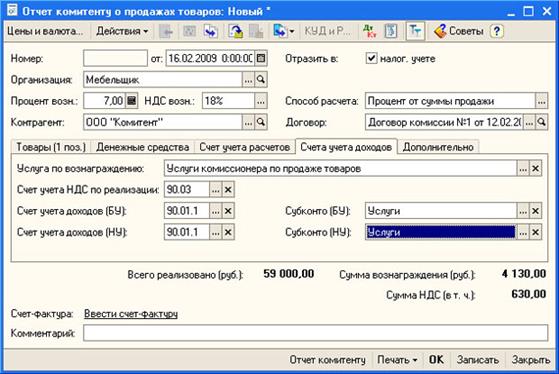Switch to the Товары (1 поз.) tab

tap(51, 147)
